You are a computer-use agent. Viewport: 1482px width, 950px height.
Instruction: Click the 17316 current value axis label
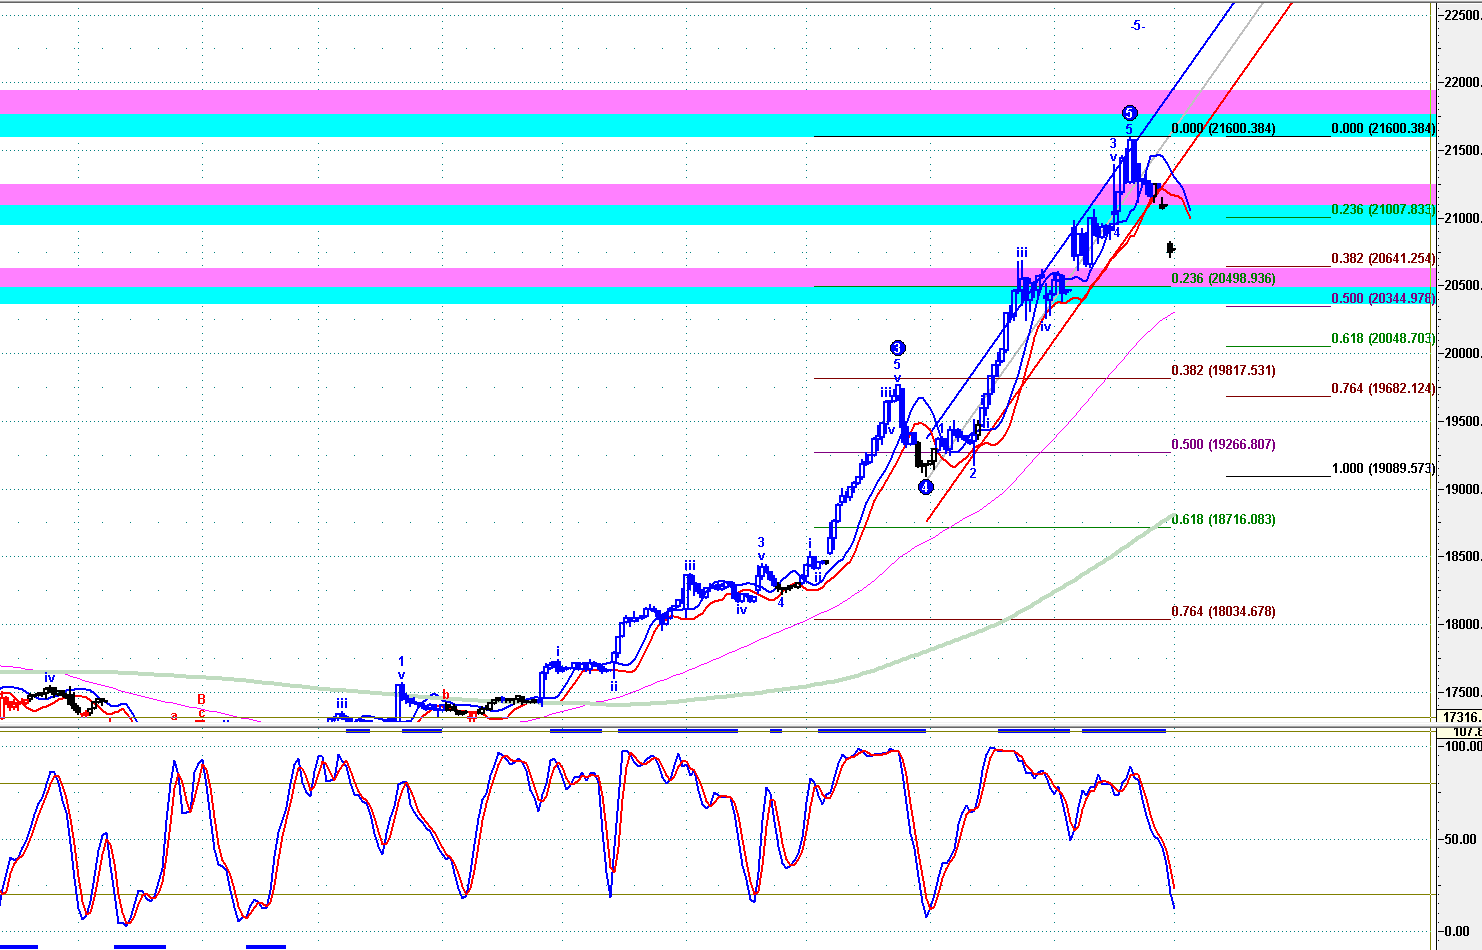[1461, 717]
